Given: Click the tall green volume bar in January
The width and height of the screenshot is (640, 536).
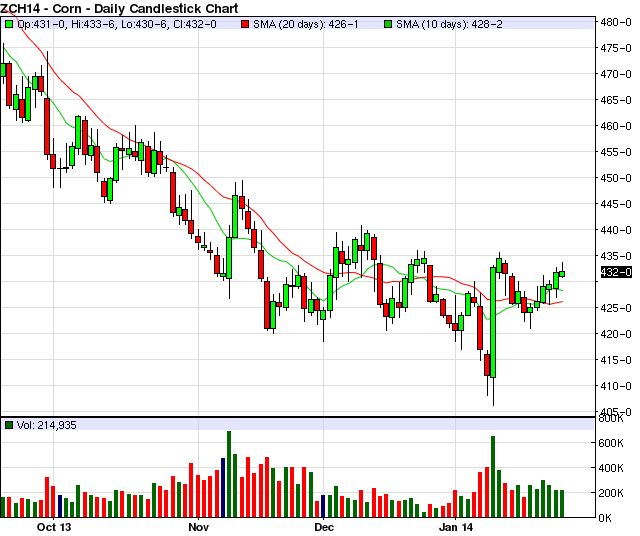Looking at the screenshot, I should coord(493,477).
